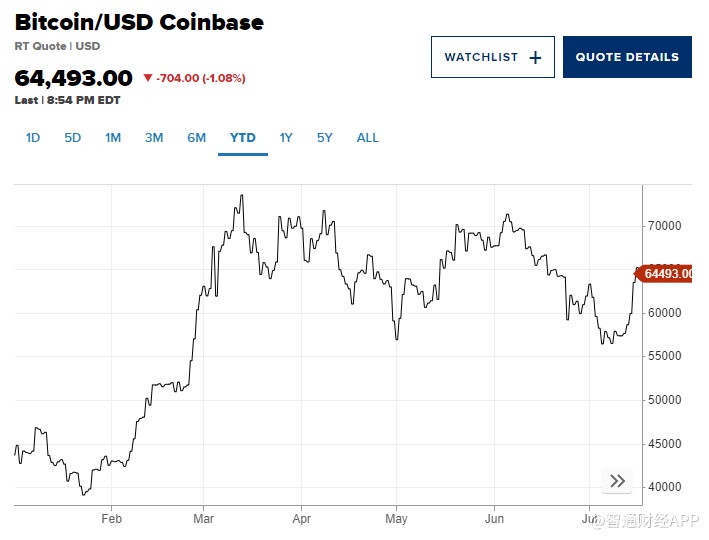Expand chart with double chevron icon

tap(617, 481)
